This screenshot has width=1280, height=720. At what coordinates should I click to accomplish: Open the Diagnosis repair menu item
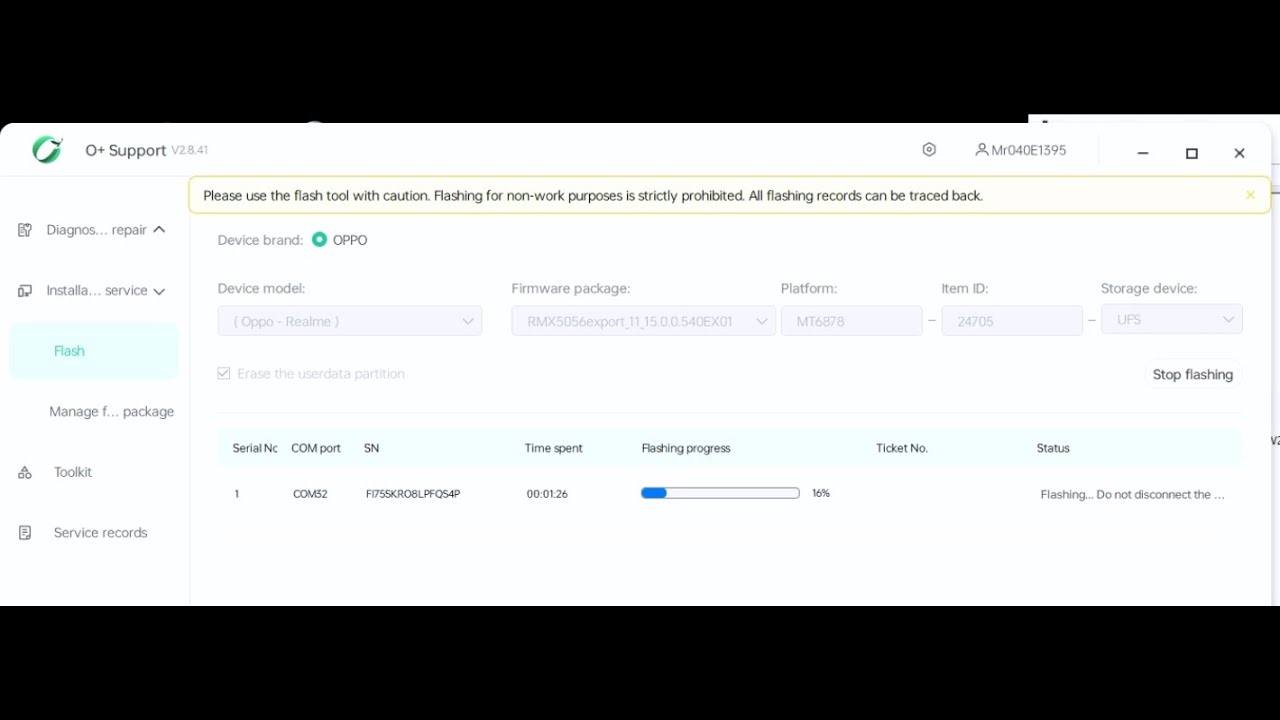96,230
